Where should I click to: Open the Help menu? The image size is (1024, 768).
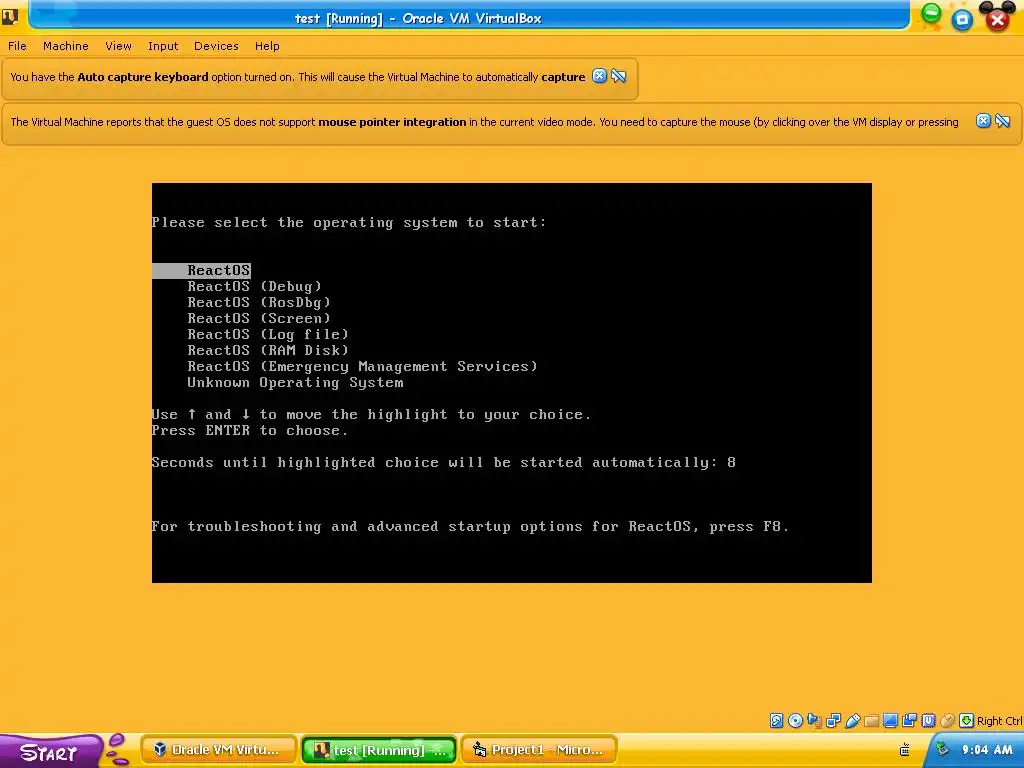coord(267,46)
